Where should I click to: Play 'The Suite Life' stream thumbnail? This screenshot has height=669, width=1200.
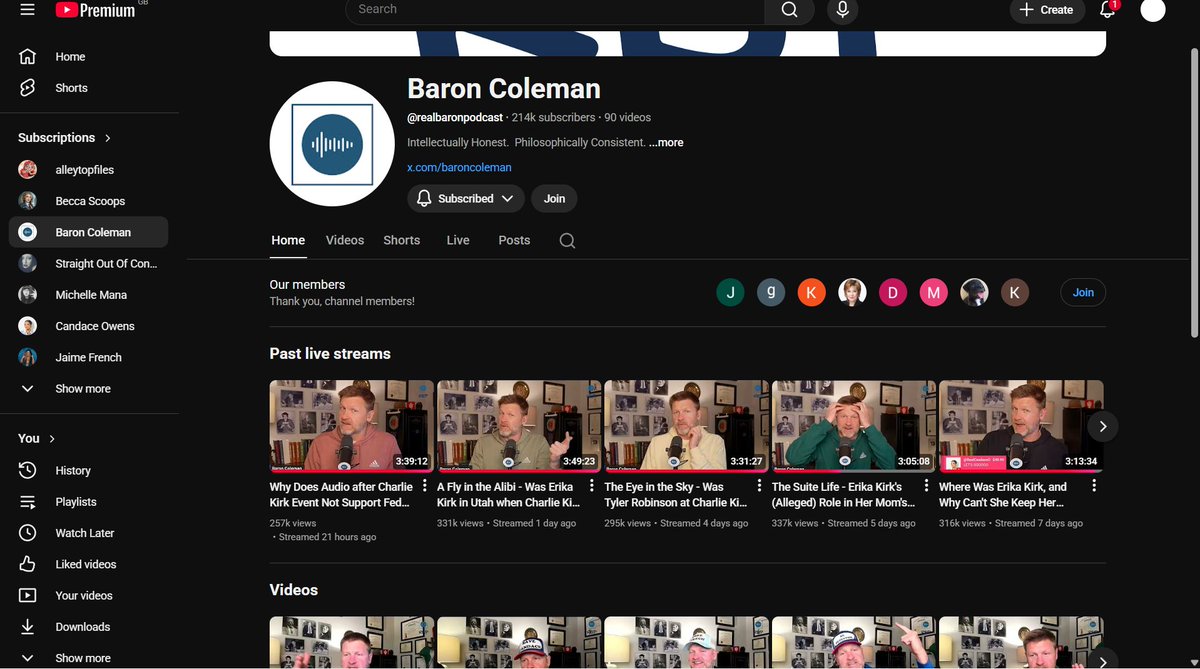pos(854,425)
